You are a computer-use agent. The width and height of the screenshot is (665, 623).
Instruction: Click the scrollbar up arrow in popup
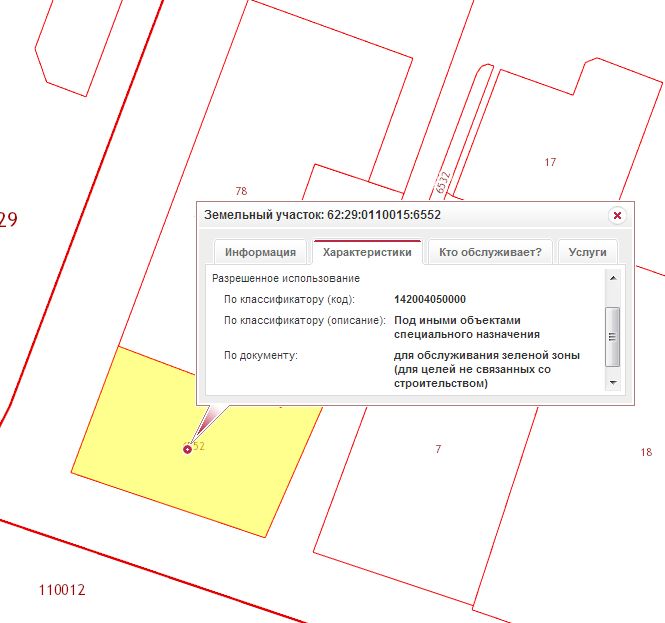tap(613, 278)
